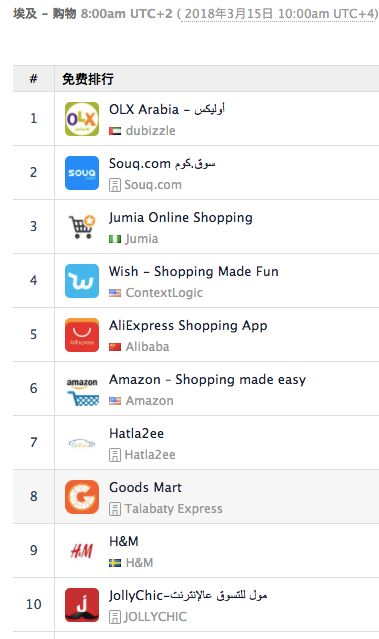Viewport: 379px width, 639px height.
Task: Click the Amazon – Shopping made easy title
Action: click(207, 380)
